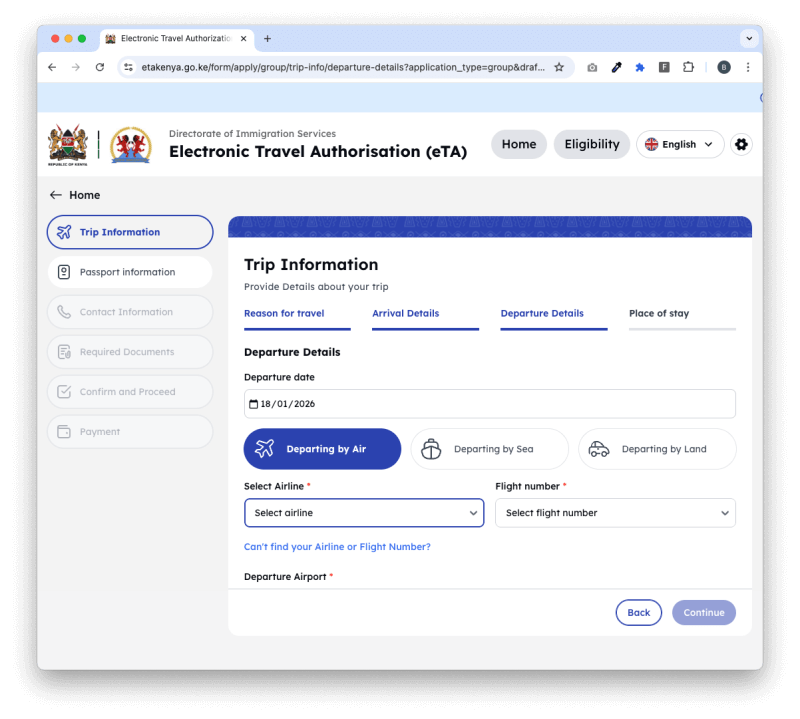This screenshot has width=800, height=719.
Task: Click the Home button in header
Action: (x=519, y=144)
